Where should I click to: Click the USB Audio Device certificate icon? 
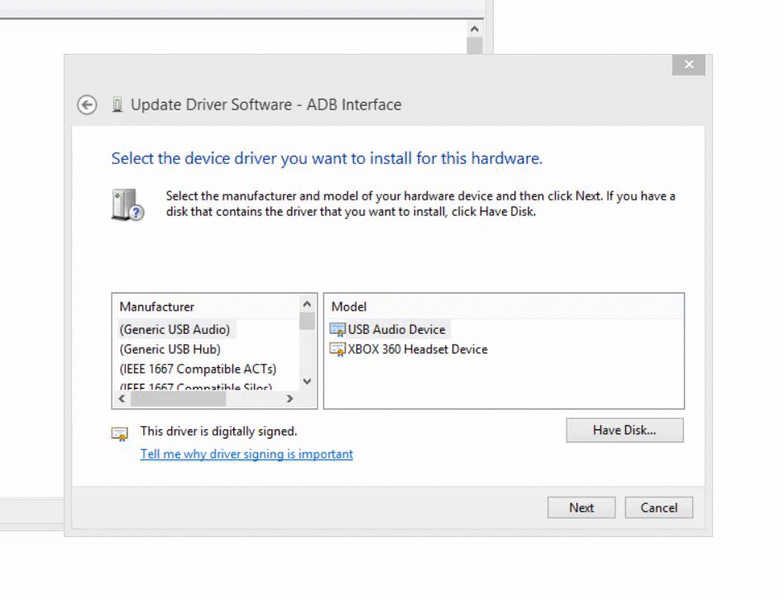pos(338,330)
